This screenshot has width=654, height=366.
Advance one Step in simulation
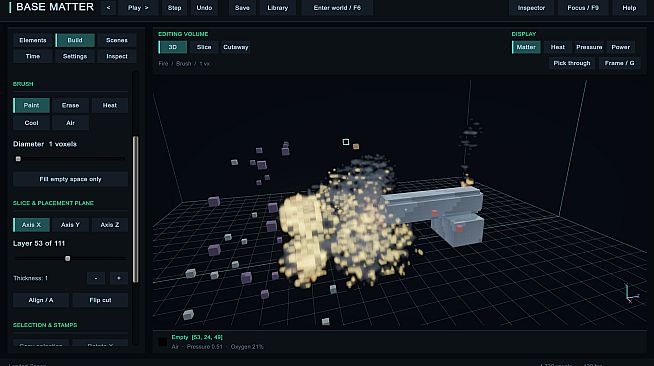(x=174, y=8)
